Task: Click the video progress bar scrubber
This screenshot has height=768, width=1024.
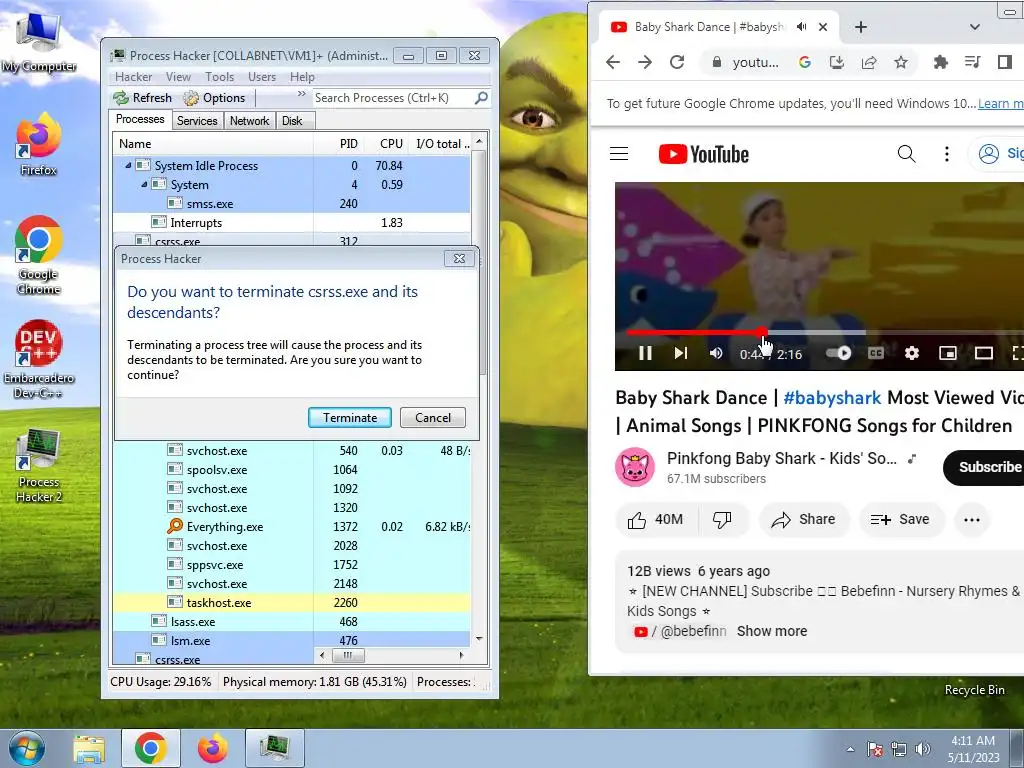Action: click(762, 332)
